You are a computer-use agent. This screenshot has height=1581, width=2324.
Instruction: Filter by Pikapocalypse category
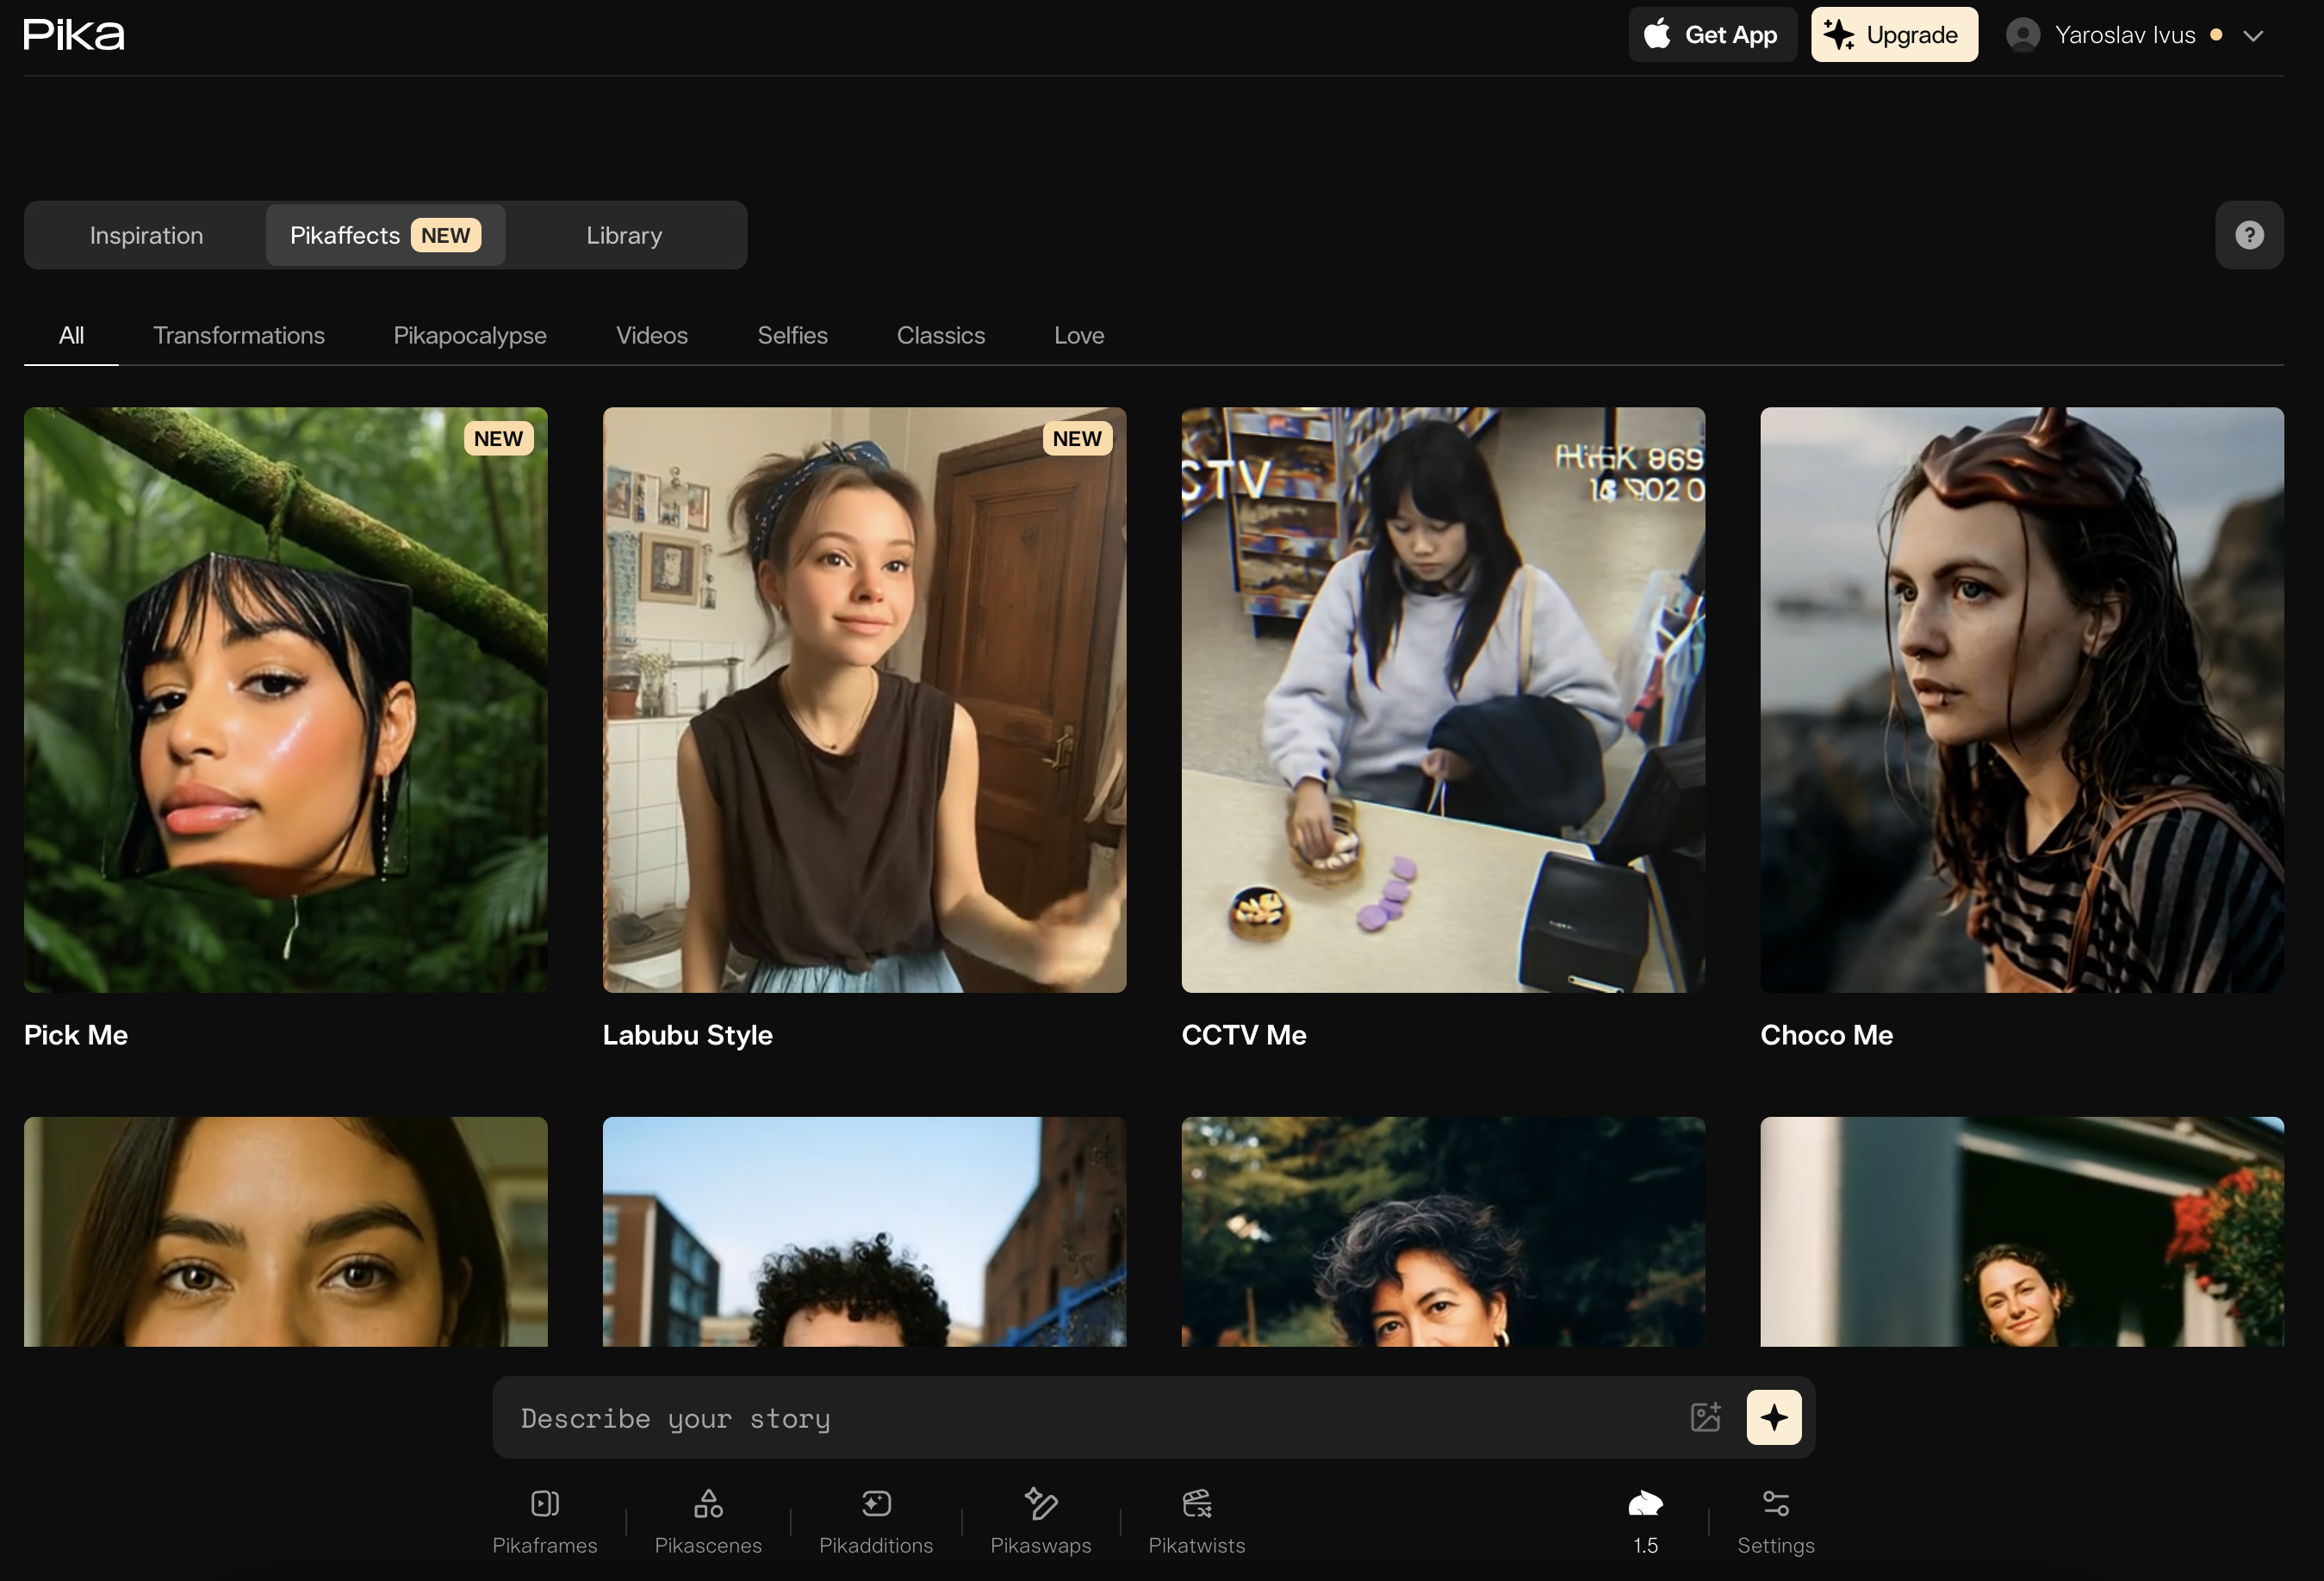coord(469,335)
